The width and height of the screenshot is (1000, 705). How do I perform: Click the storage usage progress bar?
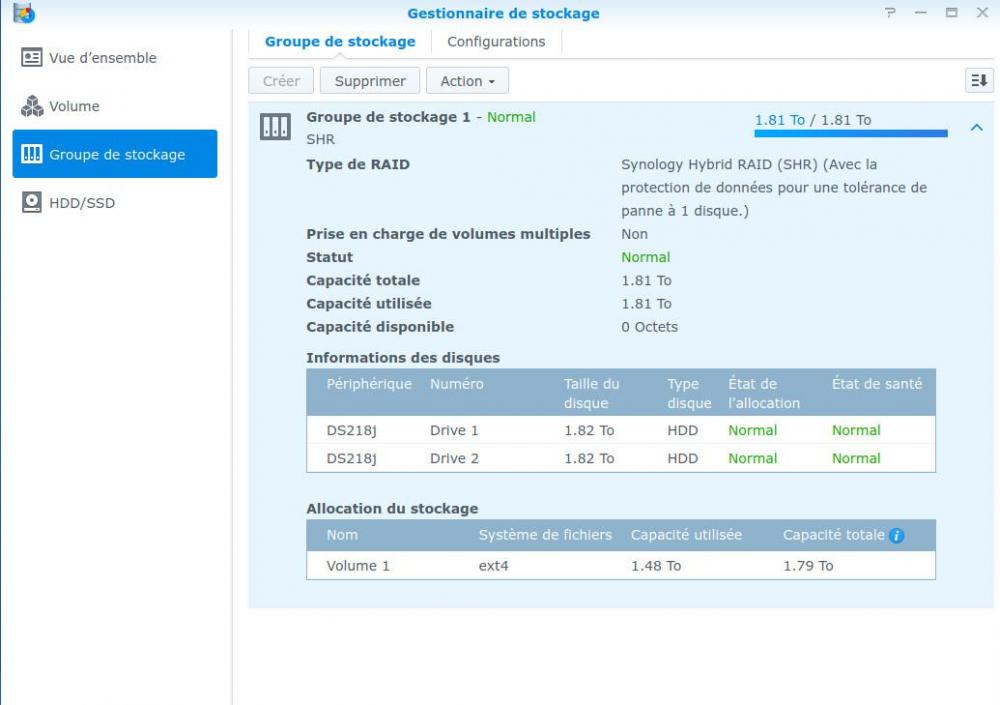click(x=850, y=133)
